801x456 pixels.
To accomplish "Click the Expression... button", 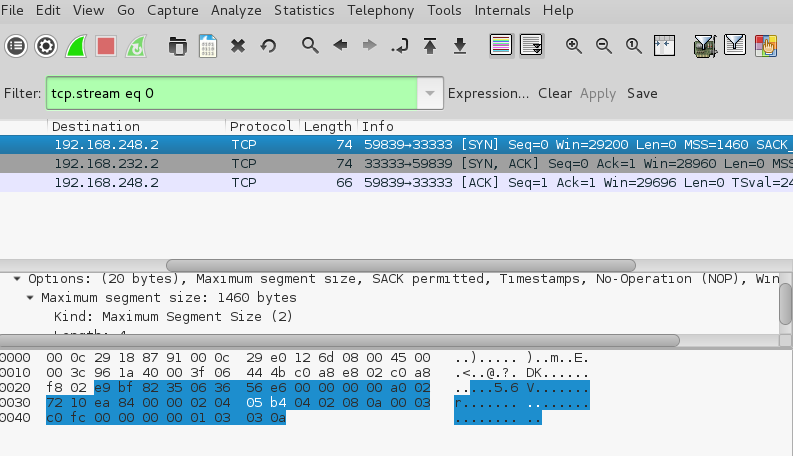I will pyautogui.click(x=488, y=94).
